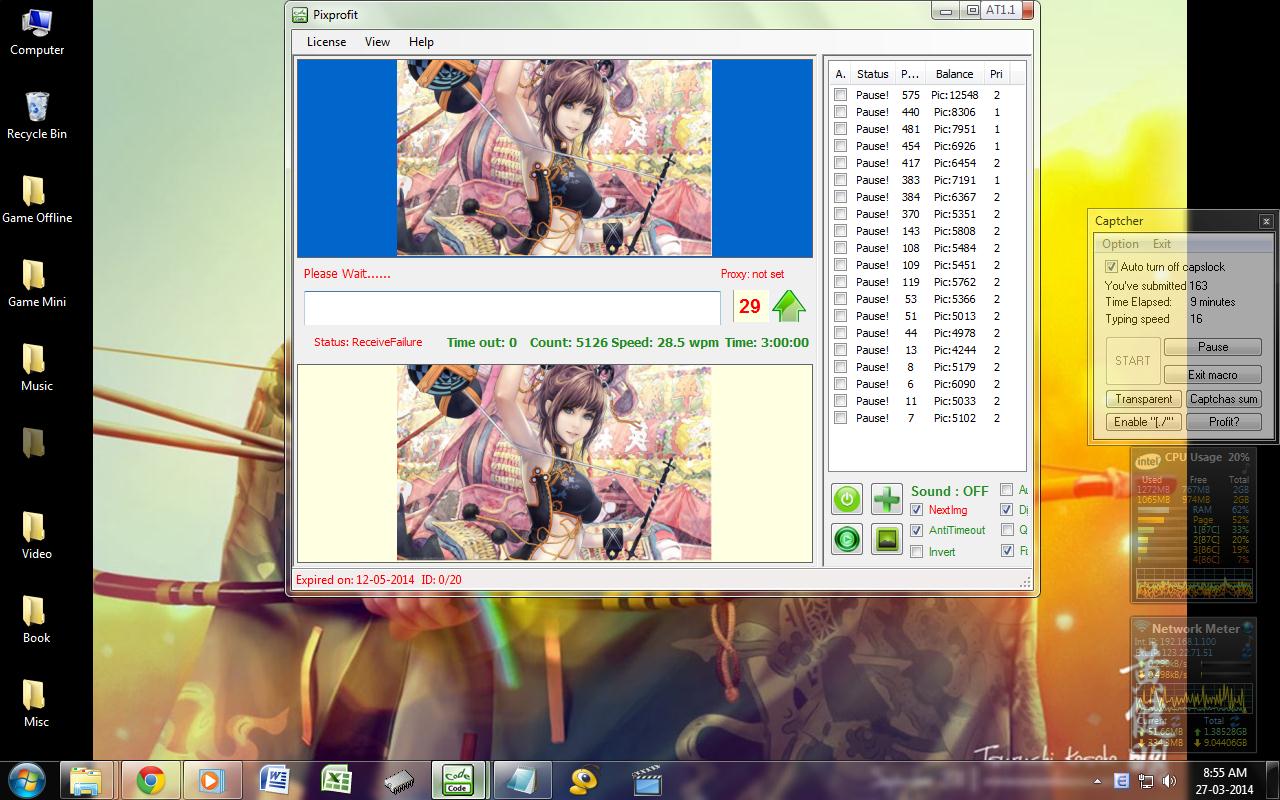The image size is (1280, 800).
Task: Open the Option menu in Captcher
Action: pyautogui.click(x=1120, y=244)
